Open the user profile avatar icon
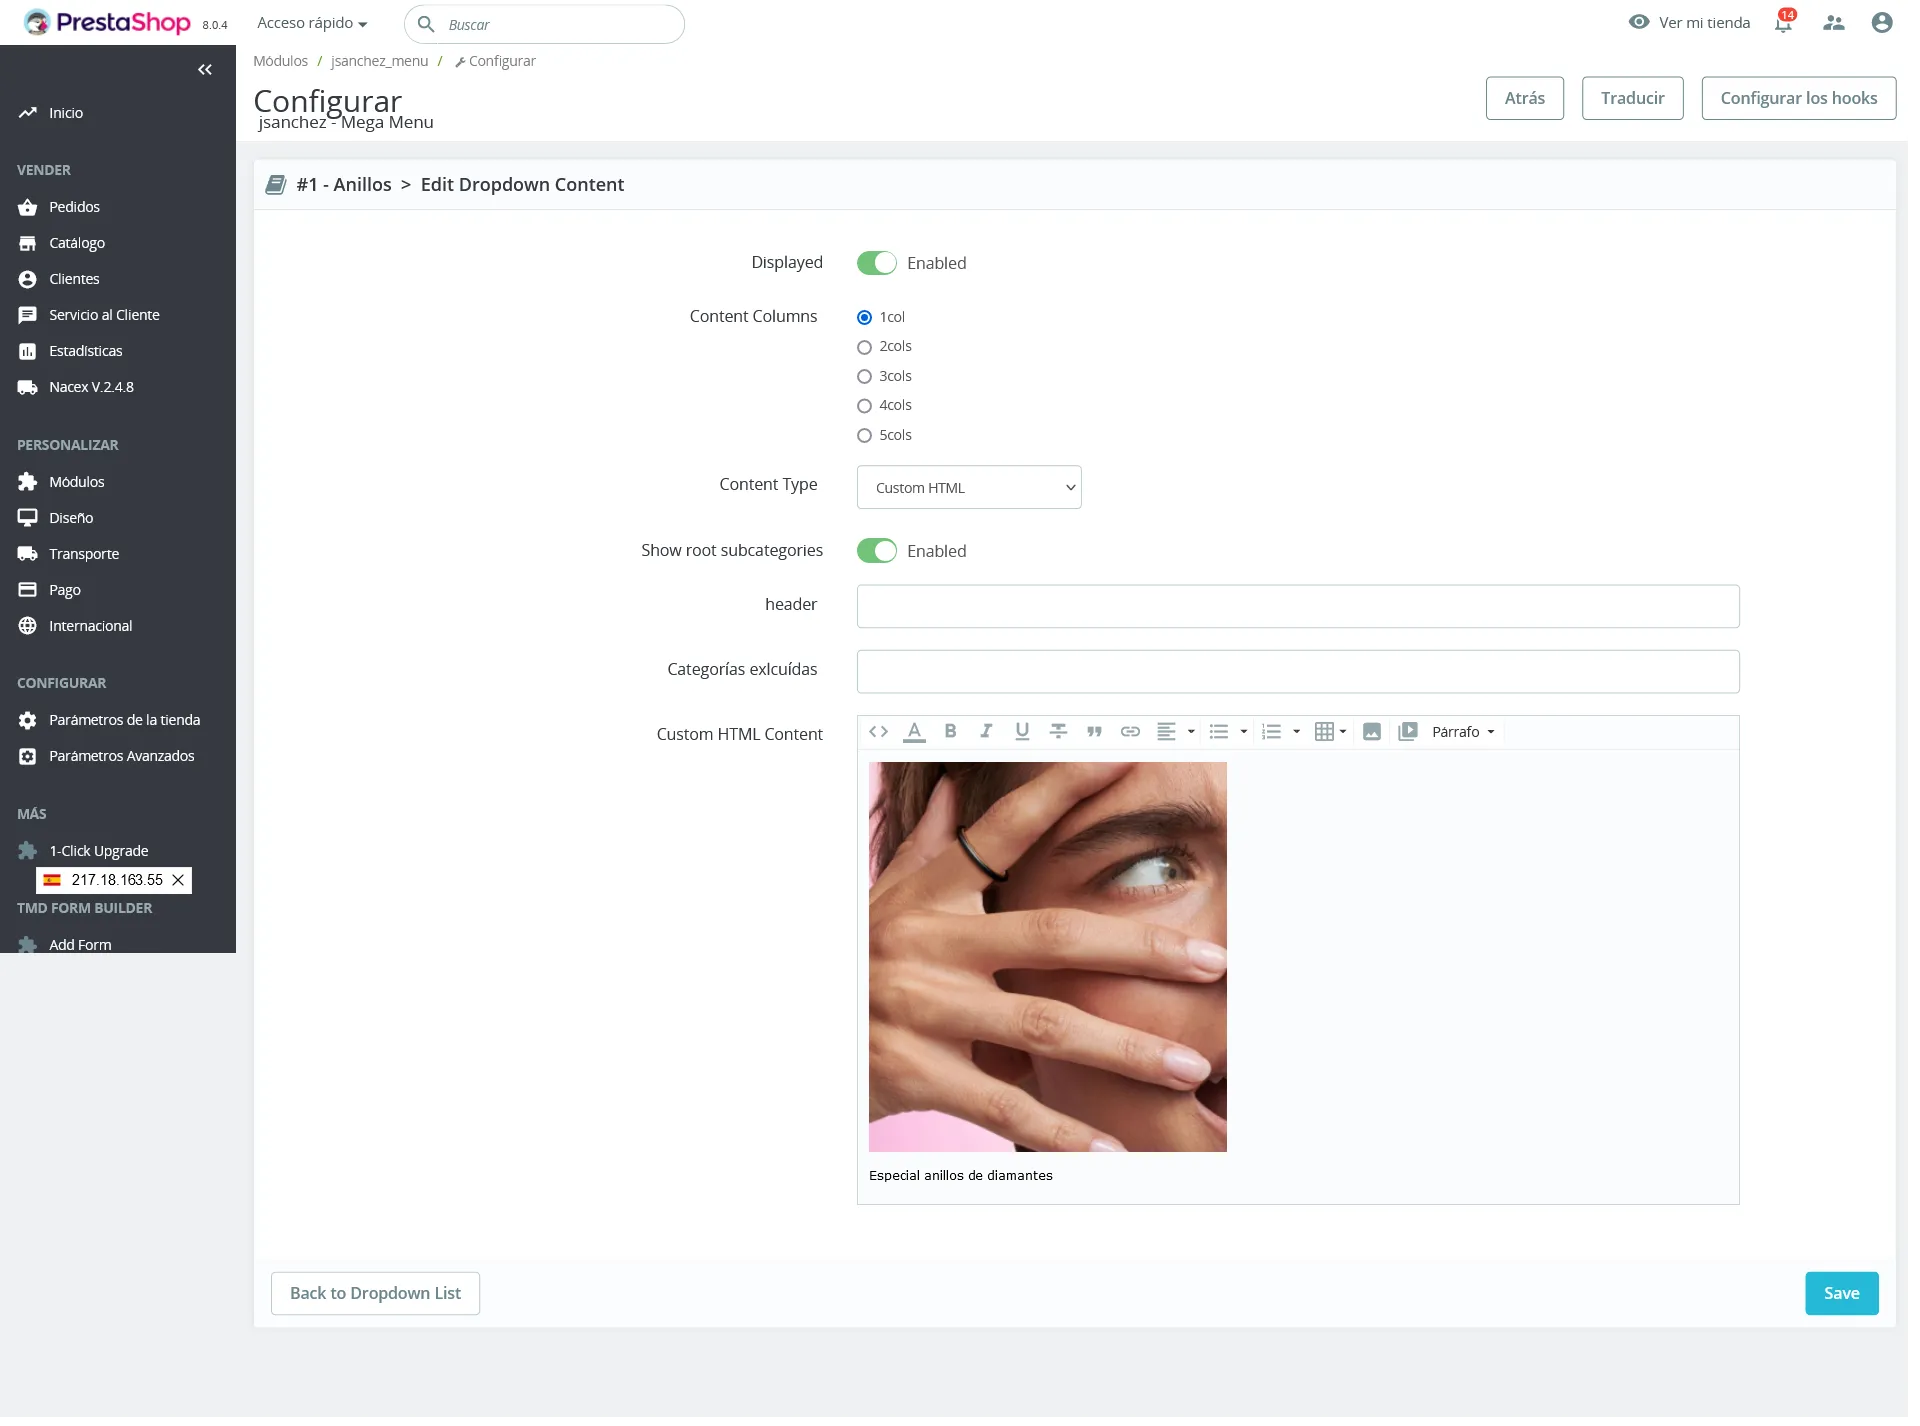Image resolution: width=1920 pixels, height=1426 pixels. [x=1882, y=22]
